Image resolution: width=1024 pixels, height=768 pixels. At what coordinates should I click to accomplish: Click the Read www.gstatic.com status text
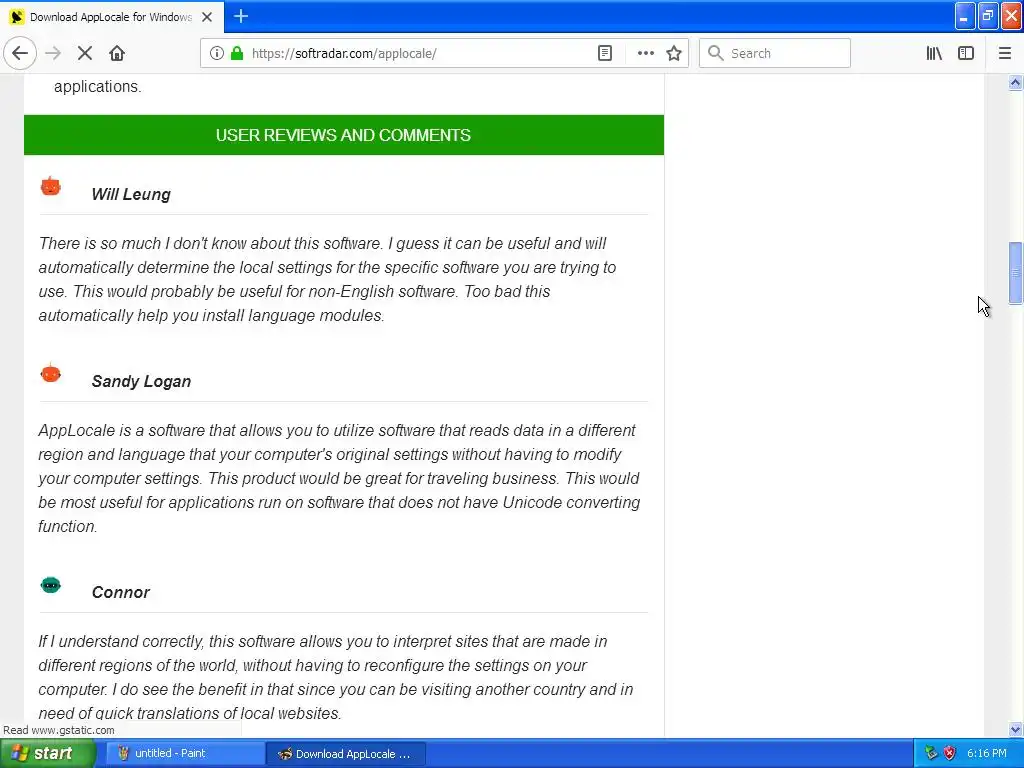pyautogui.click(x=59, y=730)
